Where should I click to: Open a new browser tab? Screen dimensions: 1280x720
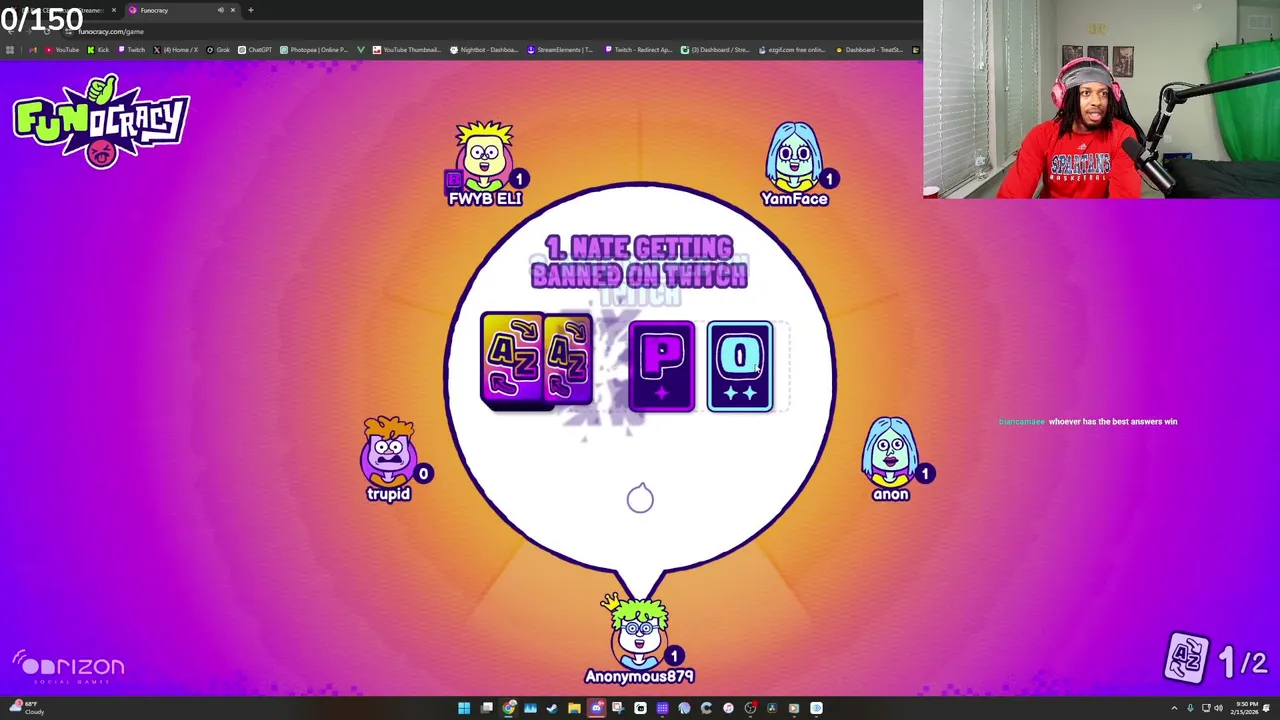(251, 10)
